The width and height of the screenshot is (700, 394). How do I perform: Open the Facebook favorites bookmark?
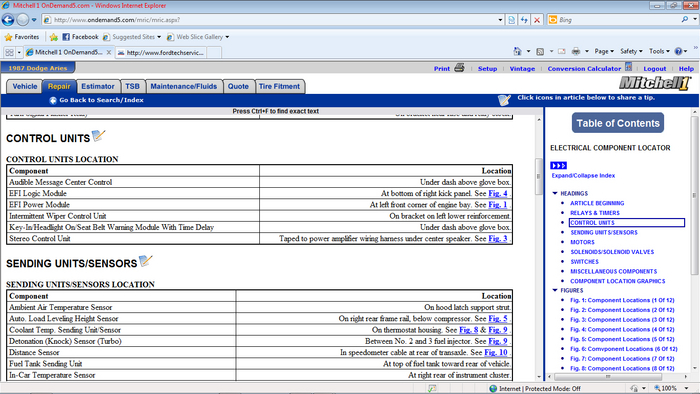pyautogui.click(x=80, y=37)
